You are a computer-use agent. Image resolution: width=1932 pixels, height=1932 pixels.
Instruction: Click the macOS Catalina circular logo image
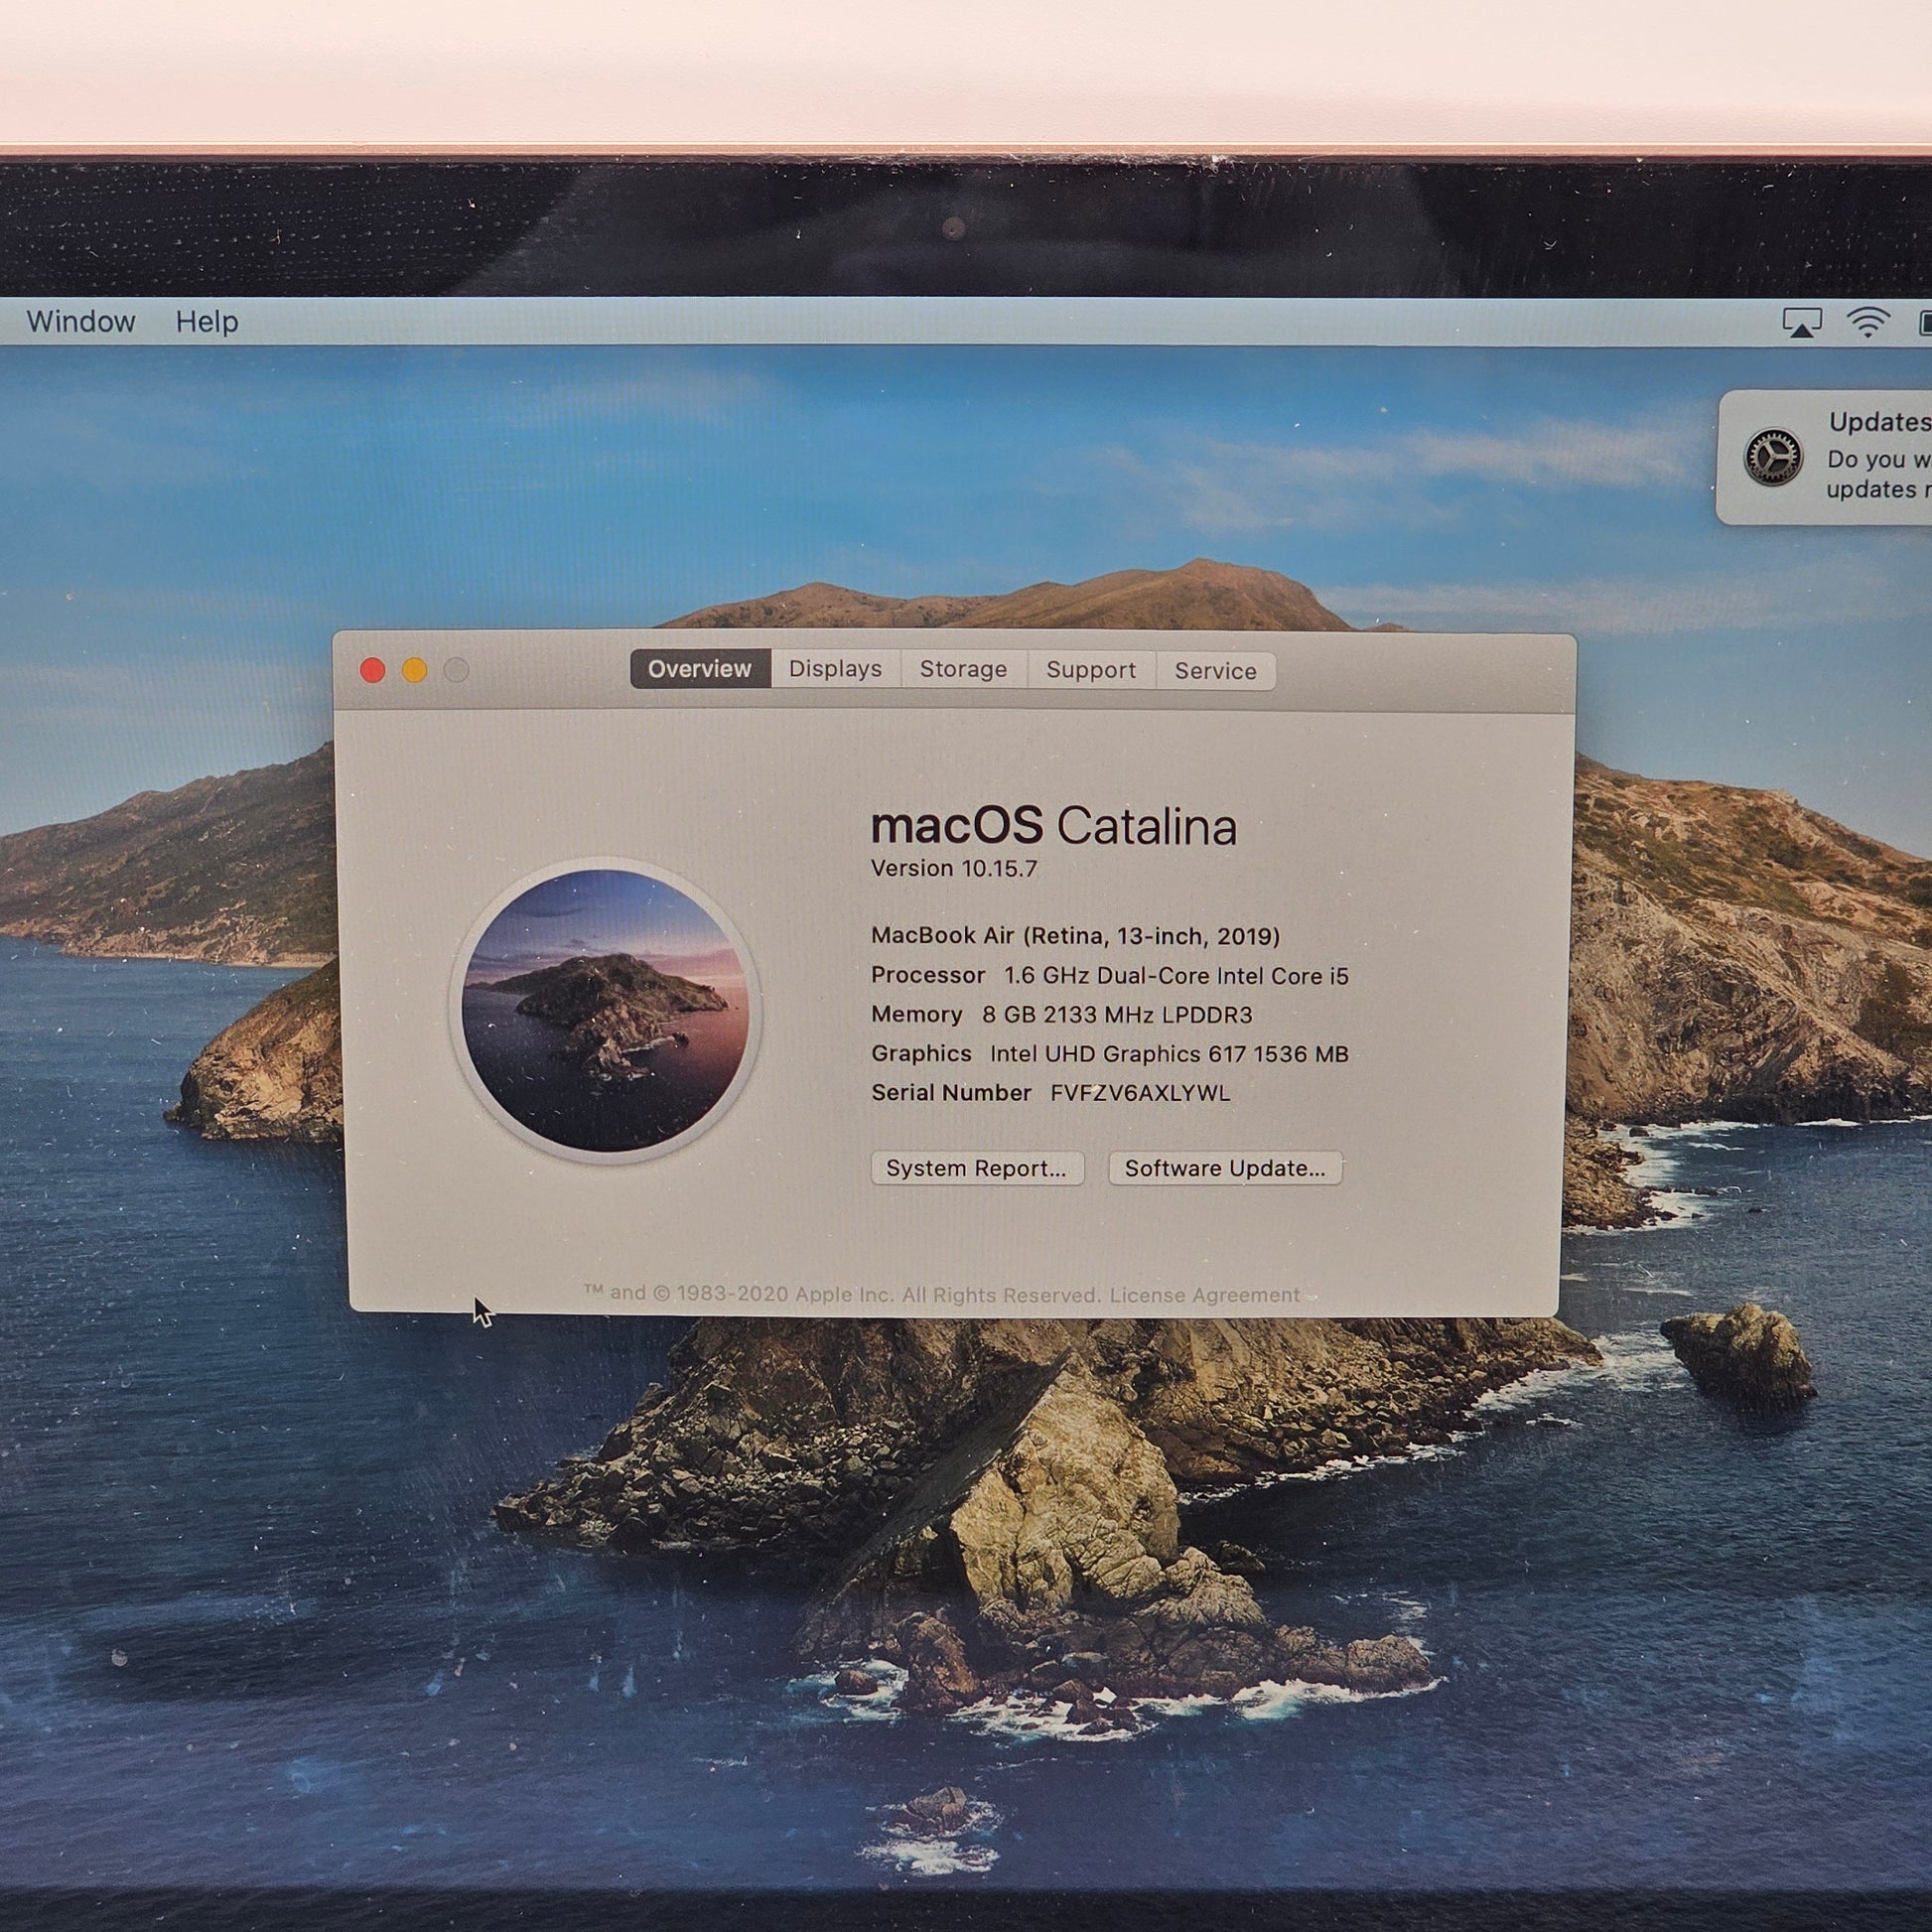605,1010
